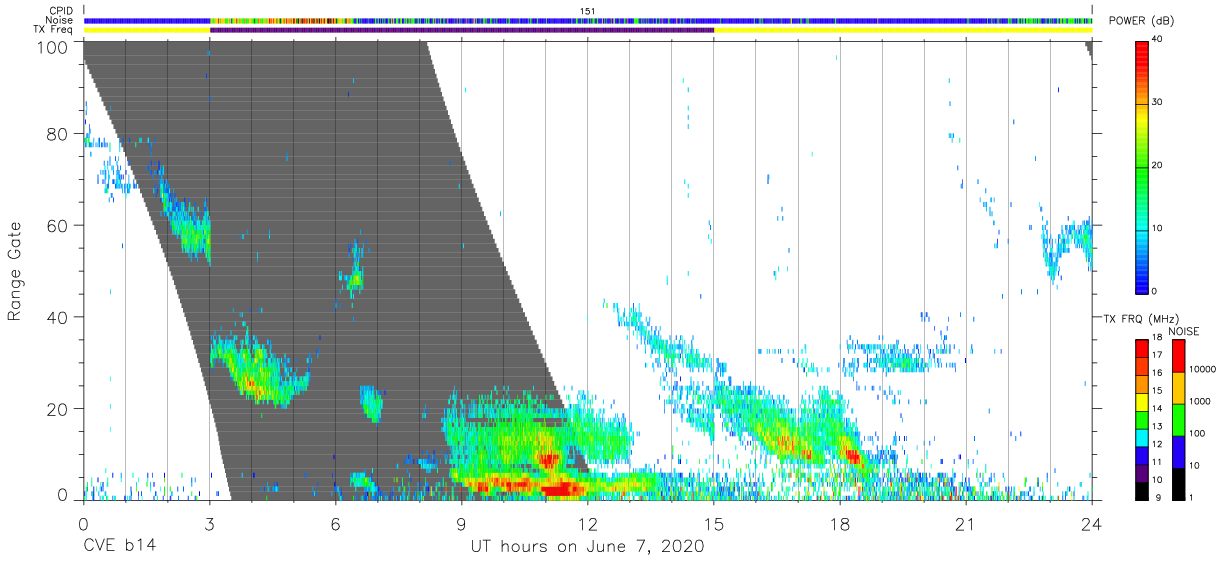Image resolution: width=1228 pixels, height=567 pixels.
Task: Click the black 1-10 NOISE swatch
Action: click(x=1179, y=484)
